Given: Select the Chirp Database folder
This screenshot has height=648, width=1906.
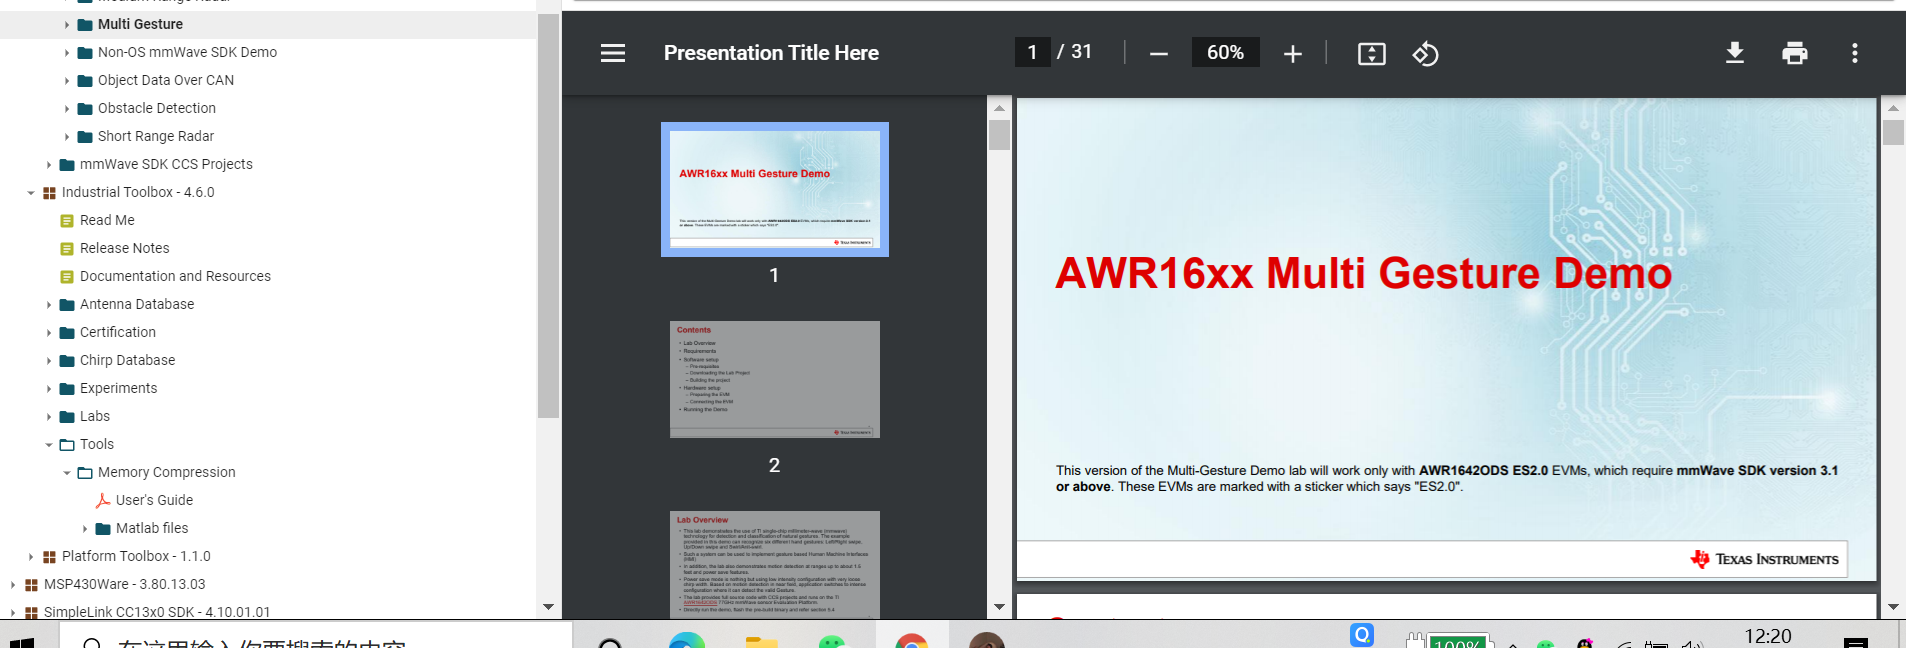Looking at the screenshot, I should pyautogui.click(x=127, y=360).
